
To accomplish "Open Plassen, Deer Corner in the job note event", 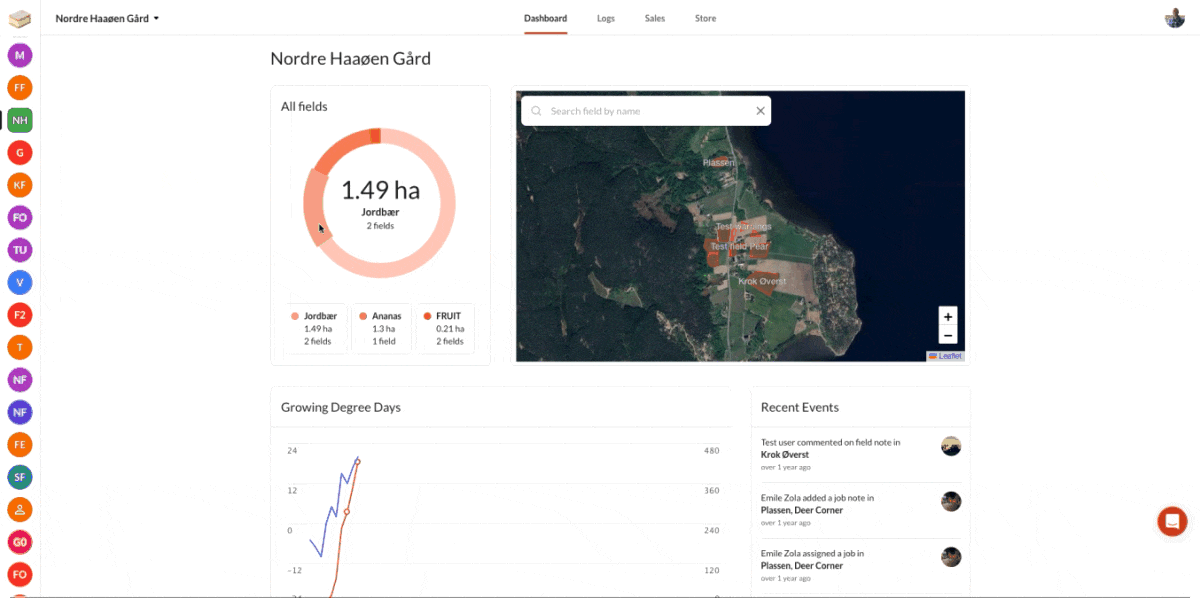I will [802, 510].
